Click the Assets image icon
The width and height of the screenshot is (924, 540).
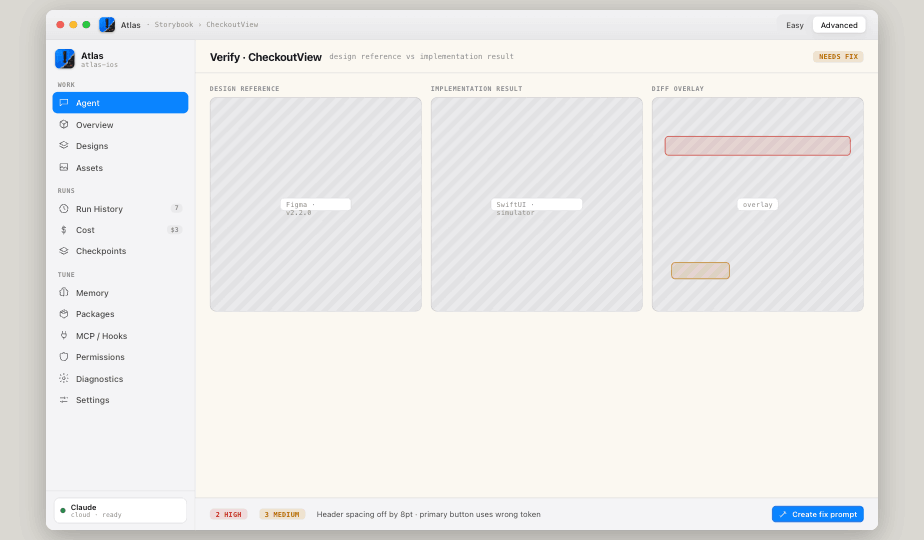tap(64, 167)
